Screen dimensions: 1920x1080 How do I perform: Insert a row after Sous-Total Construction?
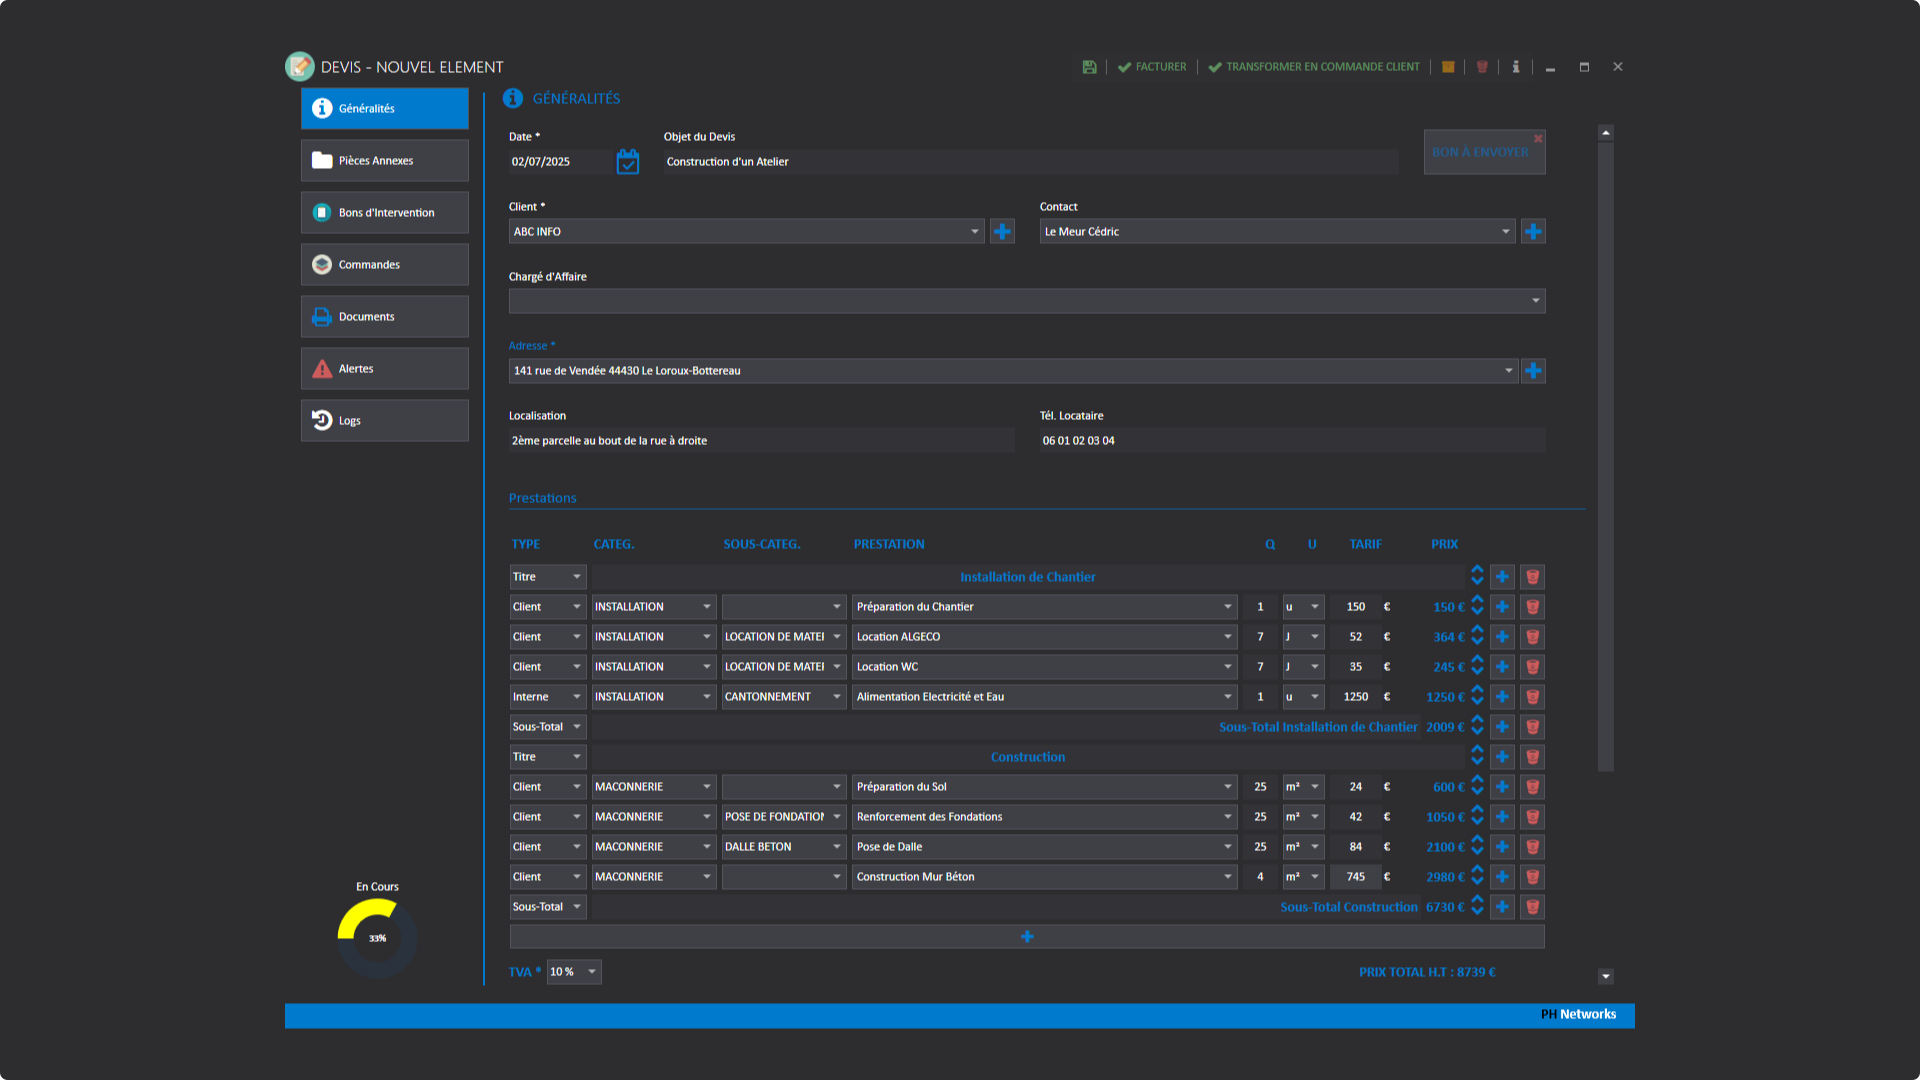click(x=1502, y=907)
